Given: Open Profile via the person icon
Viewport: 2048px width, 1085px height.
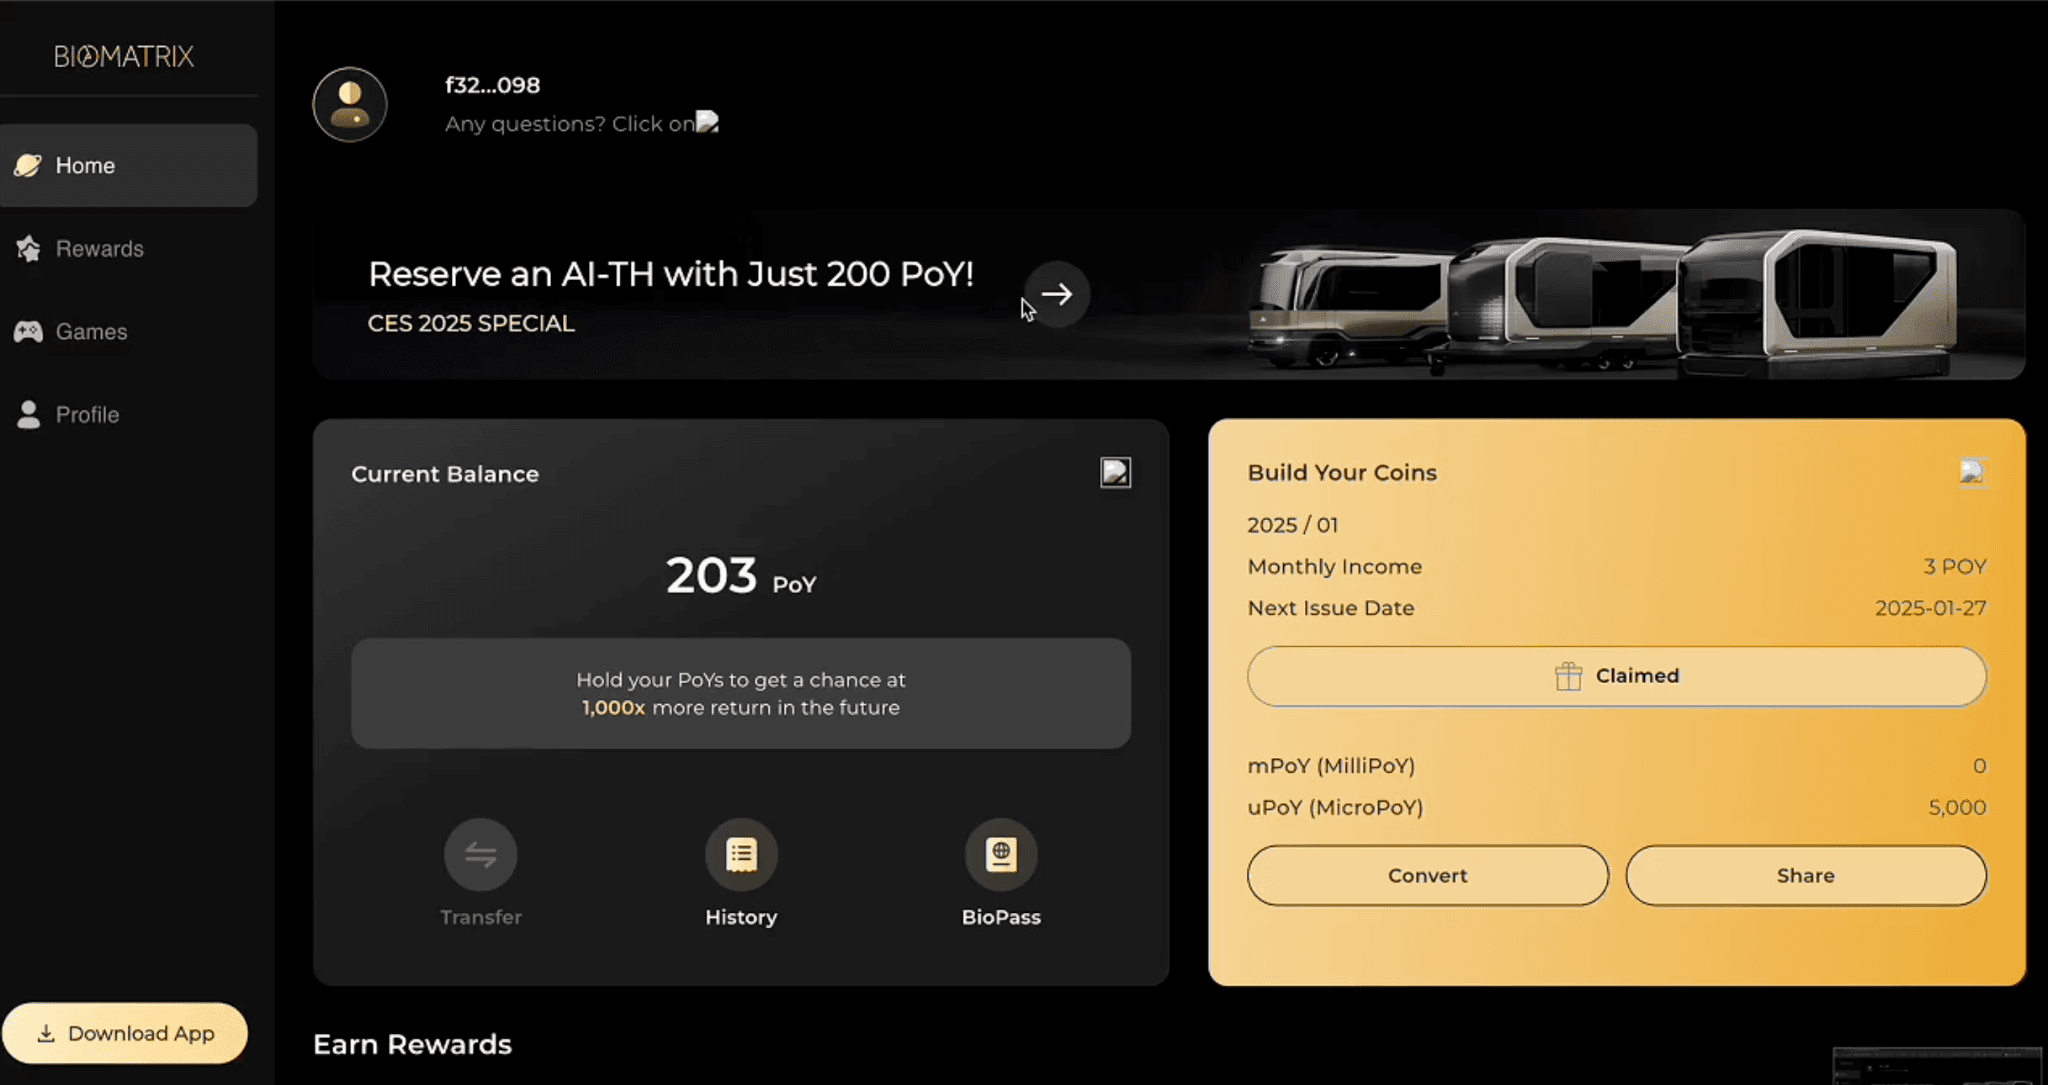Looking at the screenshot, I should (x=29, y=414).
